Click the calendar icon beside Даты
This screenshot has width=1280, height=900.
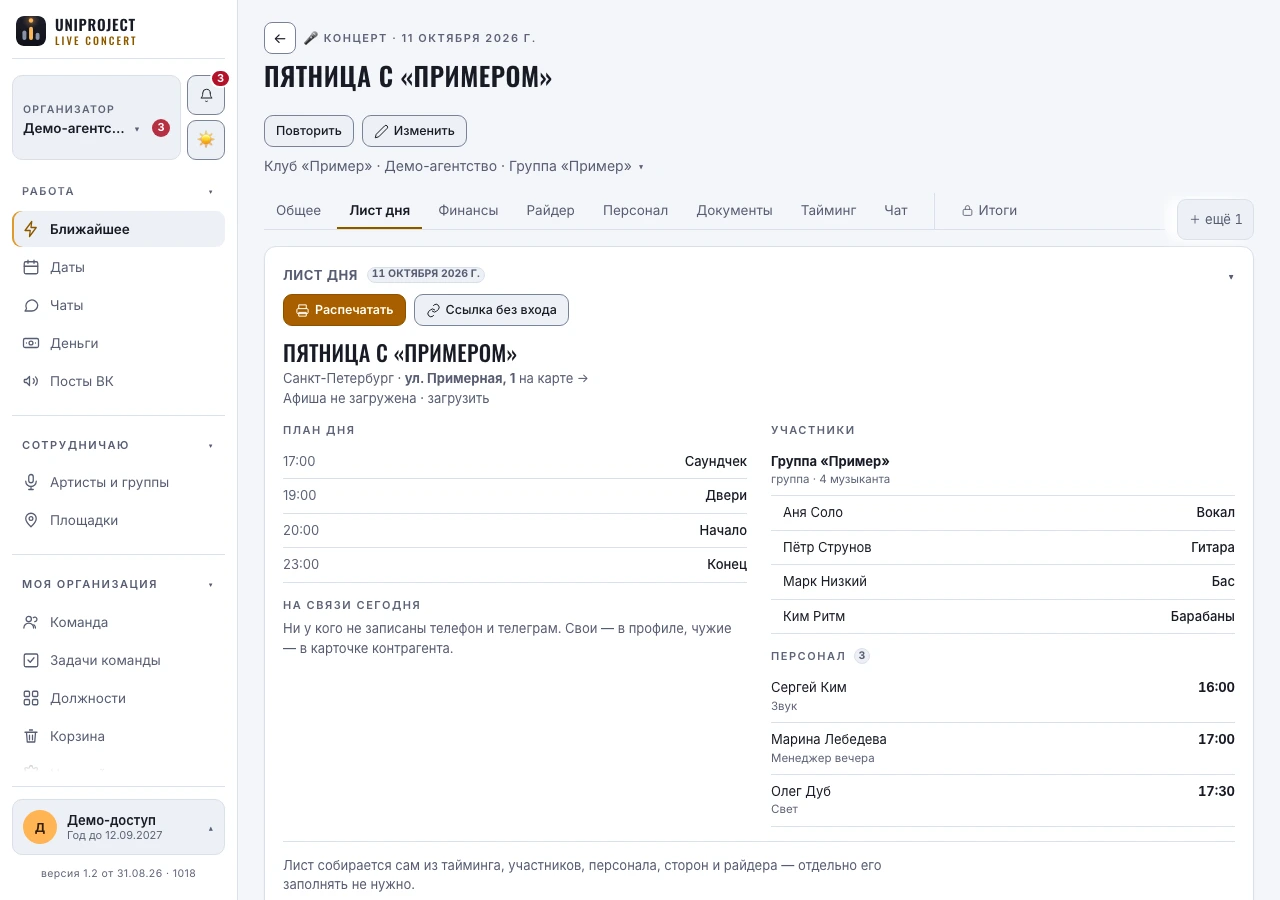pyautogui.click(x=31, y=267)
